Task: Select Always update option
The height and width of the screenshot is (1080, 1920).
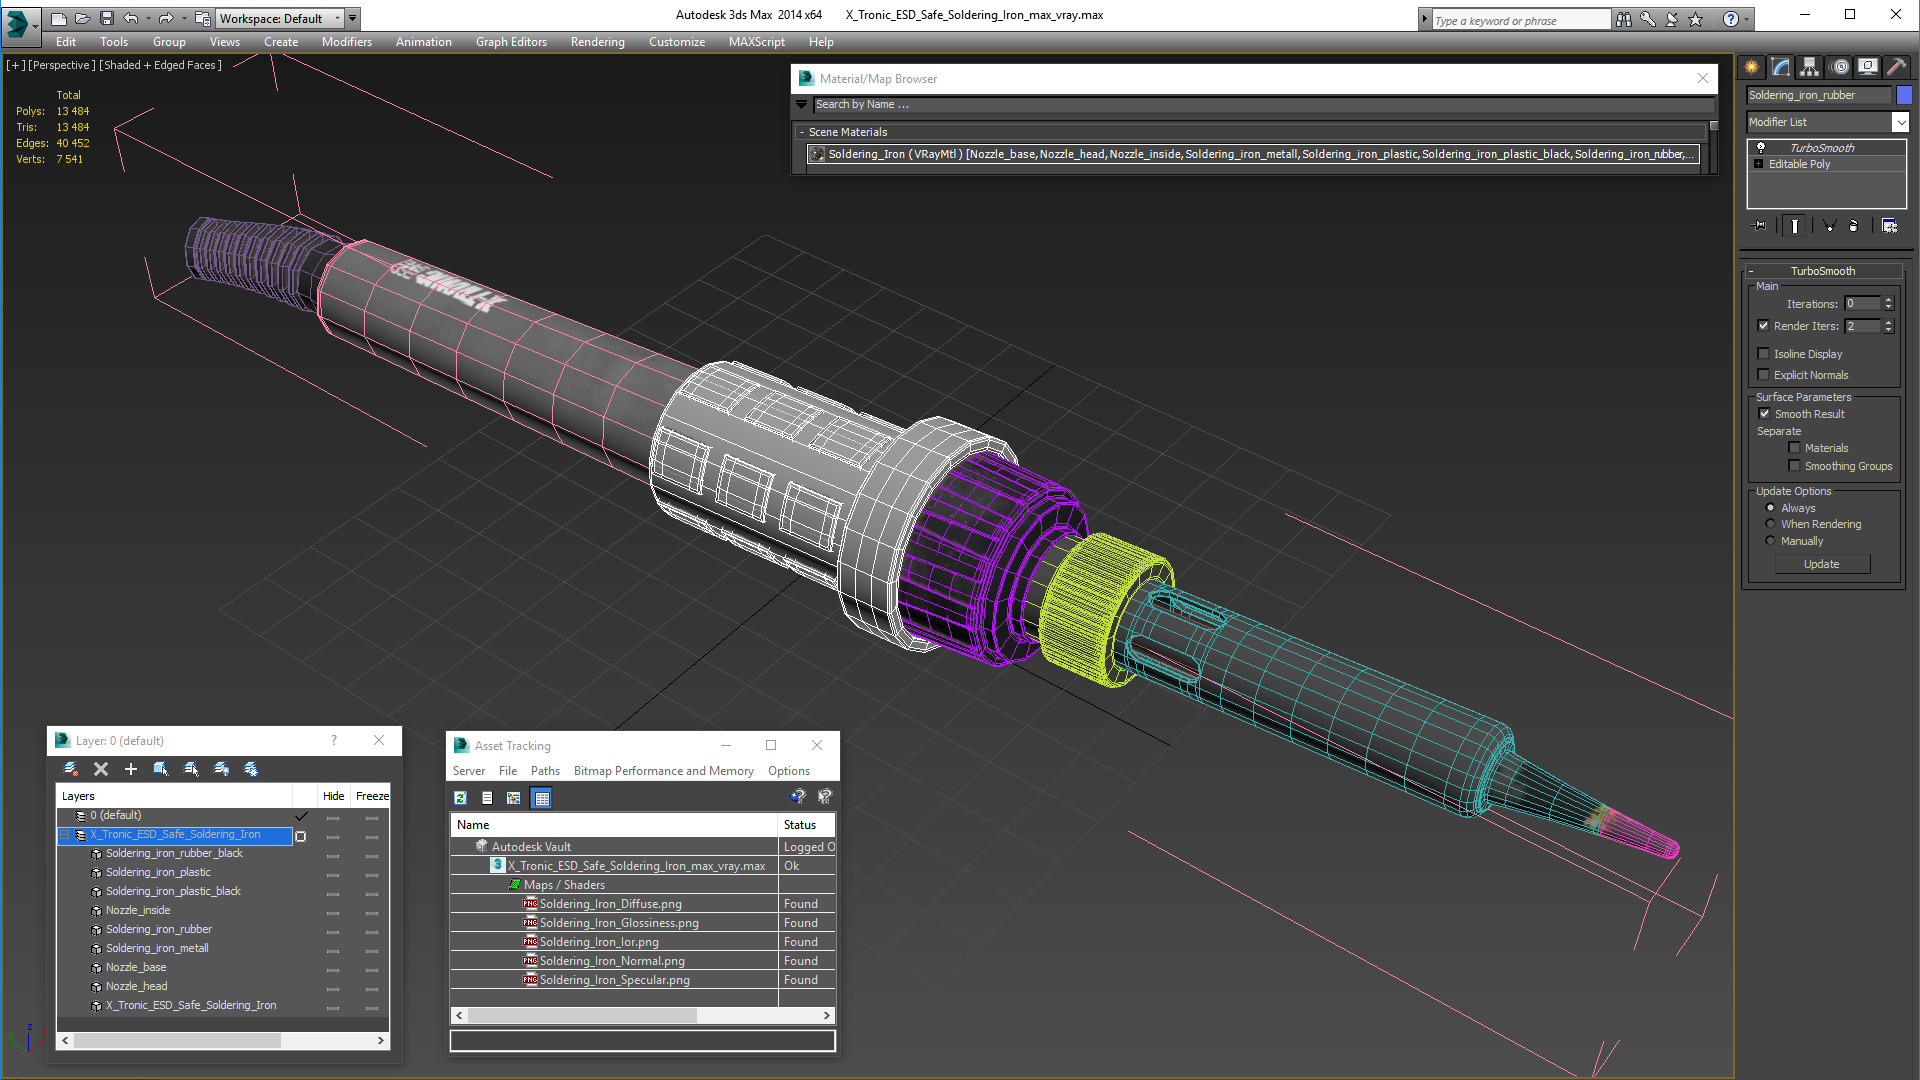Action: pos(1770,508)
